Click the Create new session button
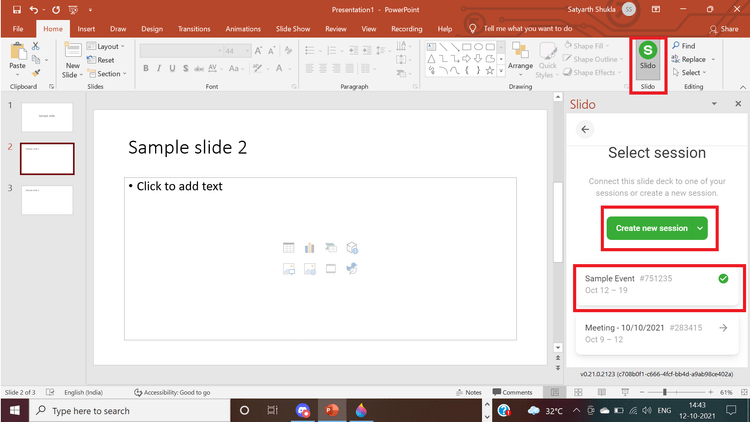The height and width of the screenshot is (422, 750). coord(651,228)
